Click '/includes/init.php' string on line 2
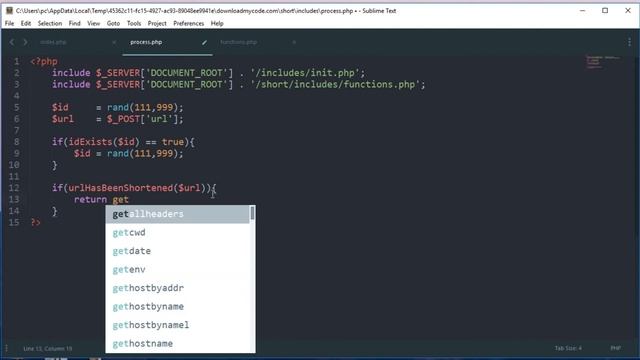Viewport: 640px width, 360px height. tap(305, 73)
